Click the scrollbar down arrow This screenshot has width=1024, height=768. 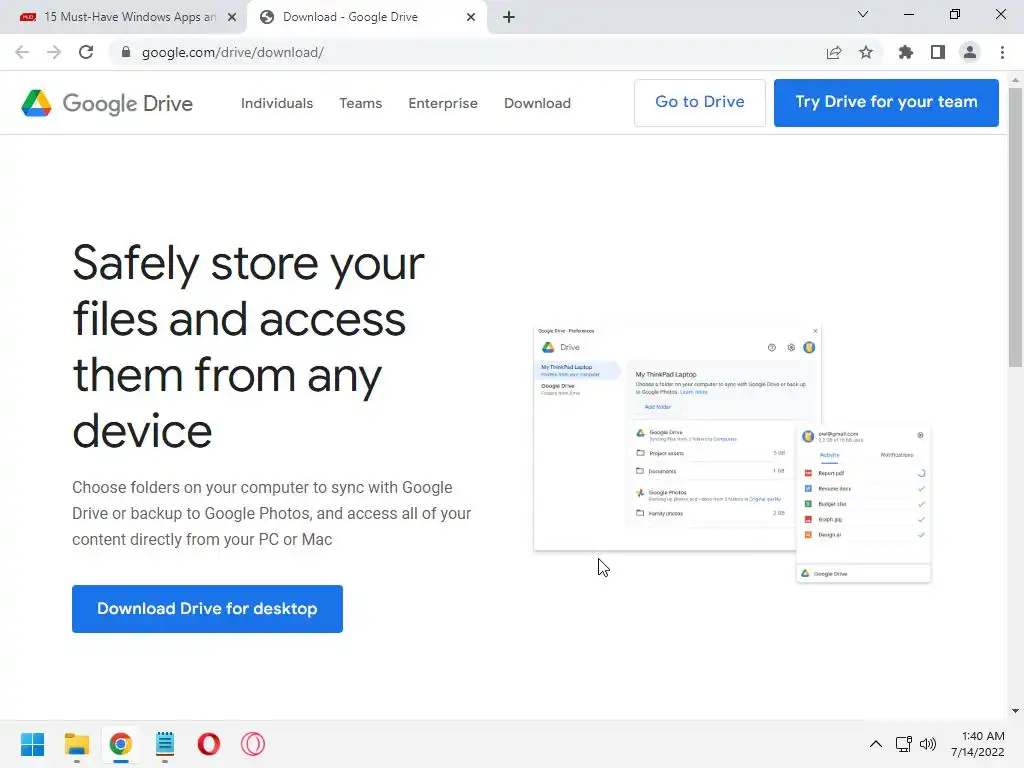[x=1015, y=711]
